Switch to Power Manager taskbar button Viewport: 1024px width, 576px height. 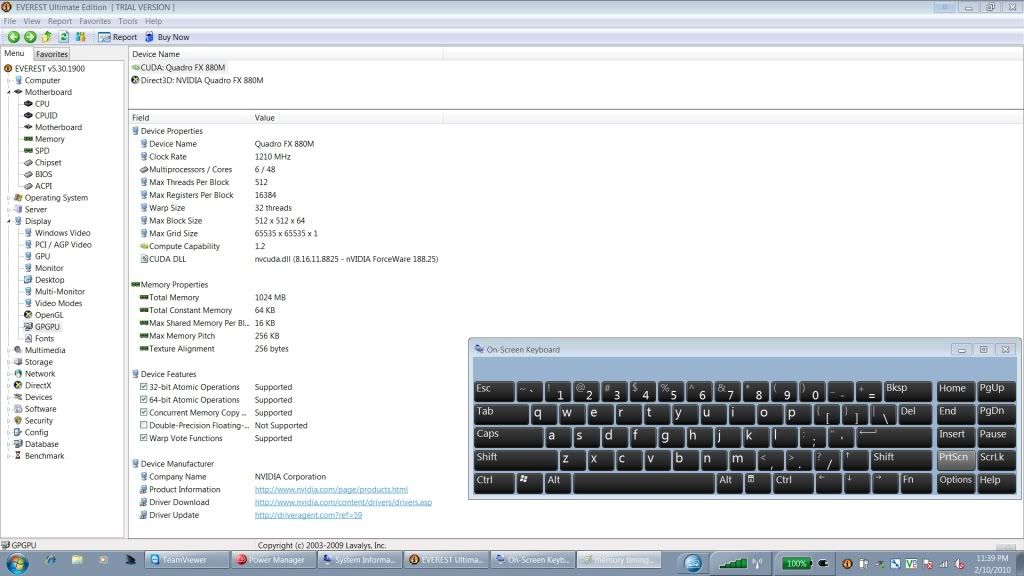272,560
